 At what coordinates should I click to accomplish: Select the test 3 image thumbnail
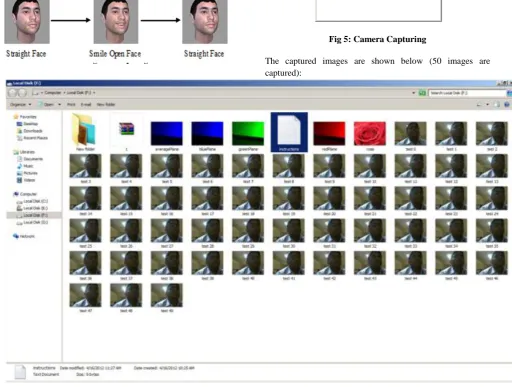tap(85, 166)
